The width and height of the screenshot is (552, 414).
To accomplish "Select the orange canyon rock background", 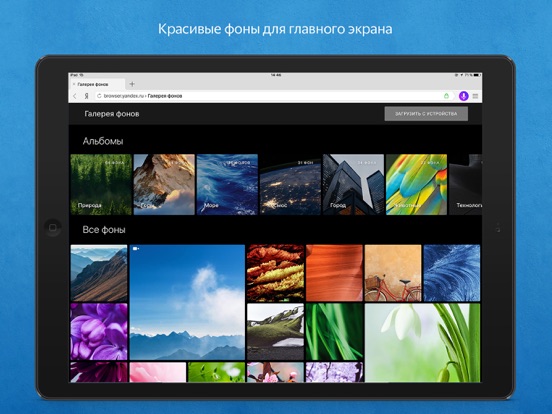I will (x=334, y=273).
